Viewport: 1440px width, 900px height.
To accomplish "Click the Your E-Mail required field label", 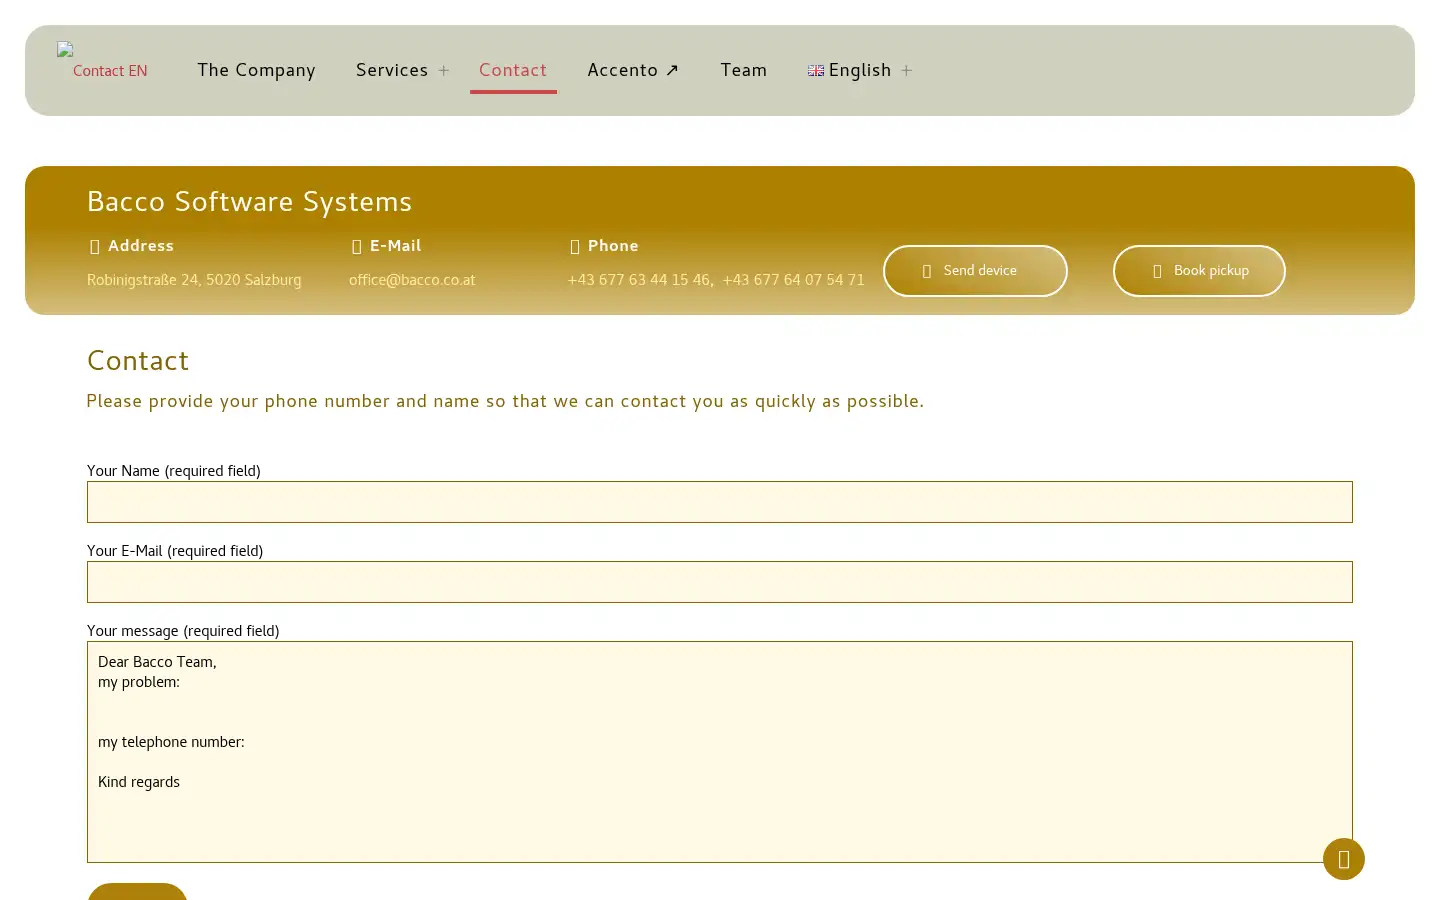I will [175, 551].
